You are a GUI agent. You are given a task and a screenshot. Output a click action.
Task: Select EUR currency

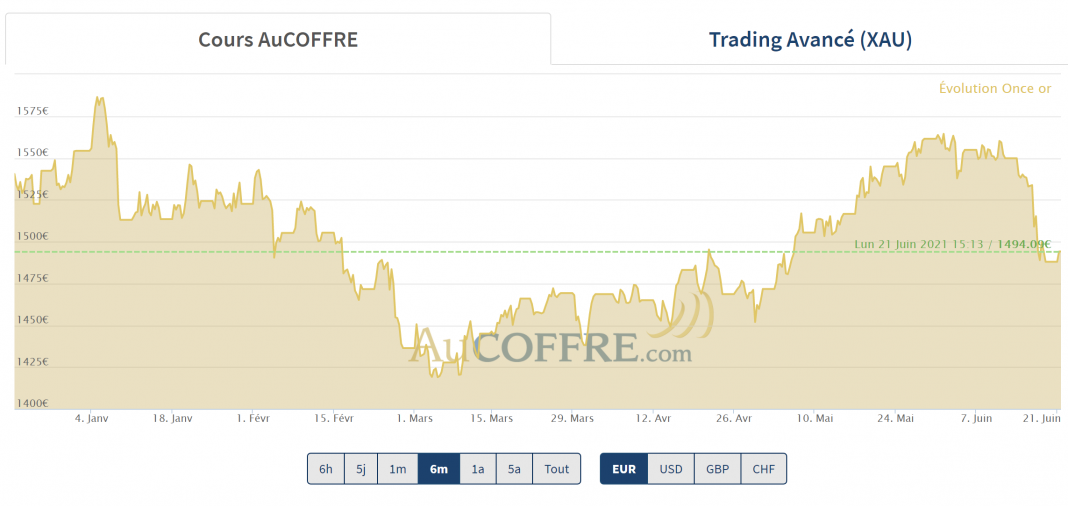pyautogui.click(x=624, y=469)
